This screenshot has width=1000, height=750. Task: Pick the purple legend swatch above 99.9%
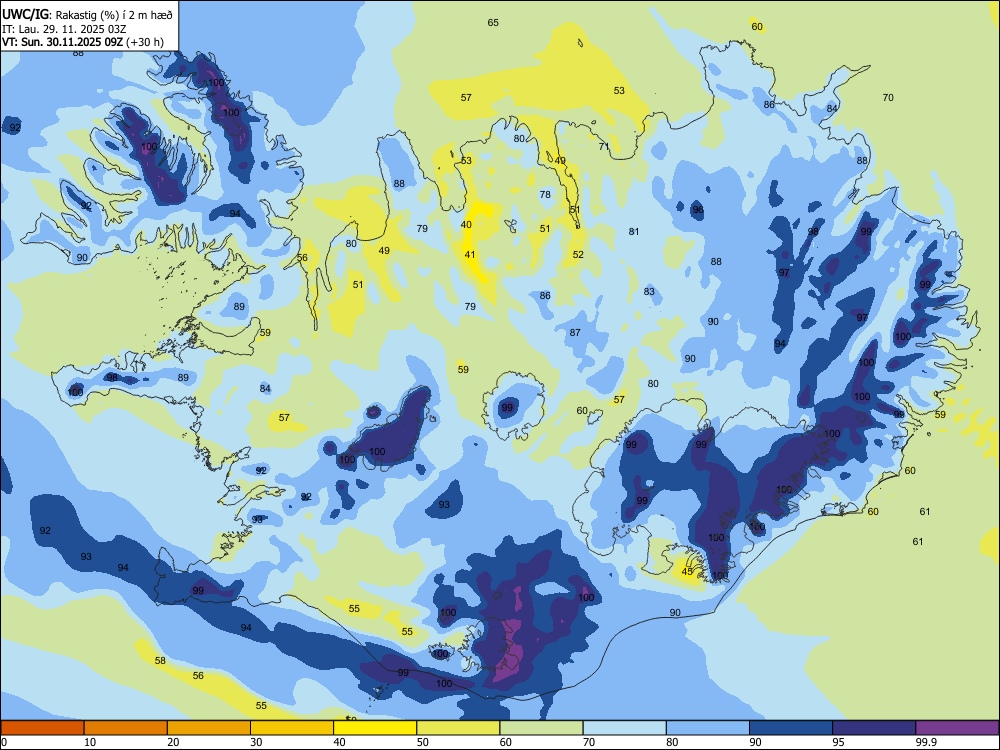tap(957, 728)
